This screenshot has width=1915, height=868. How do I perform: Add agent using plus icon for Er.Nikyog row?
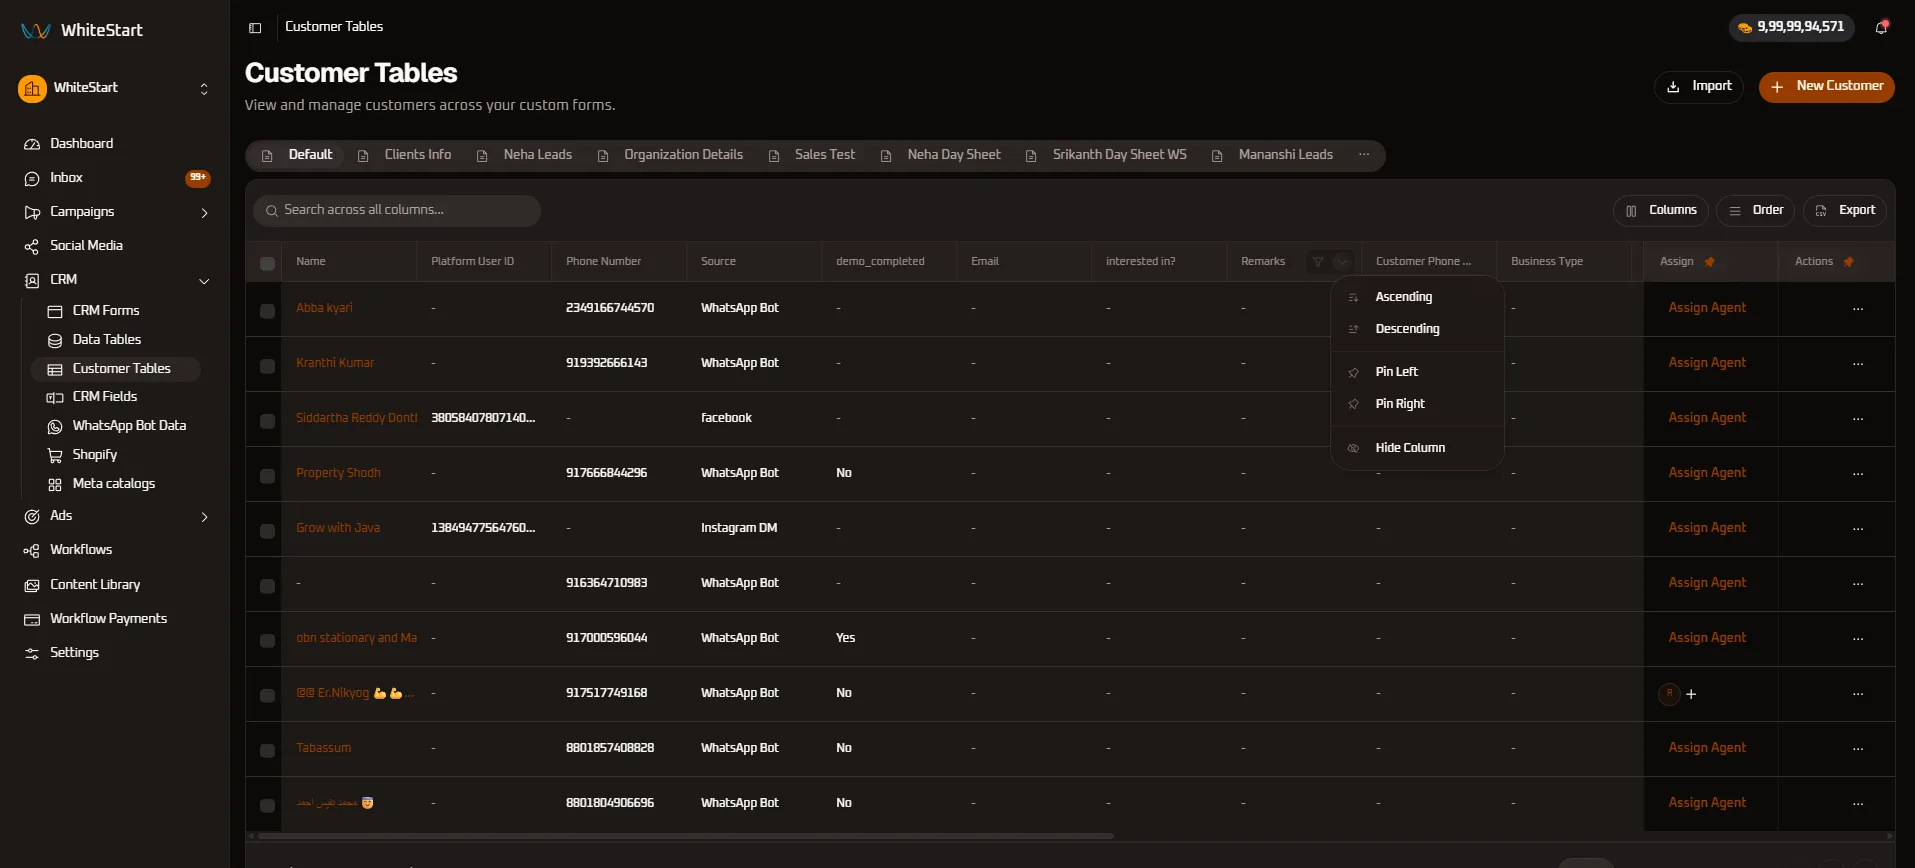click(1691, 694)
